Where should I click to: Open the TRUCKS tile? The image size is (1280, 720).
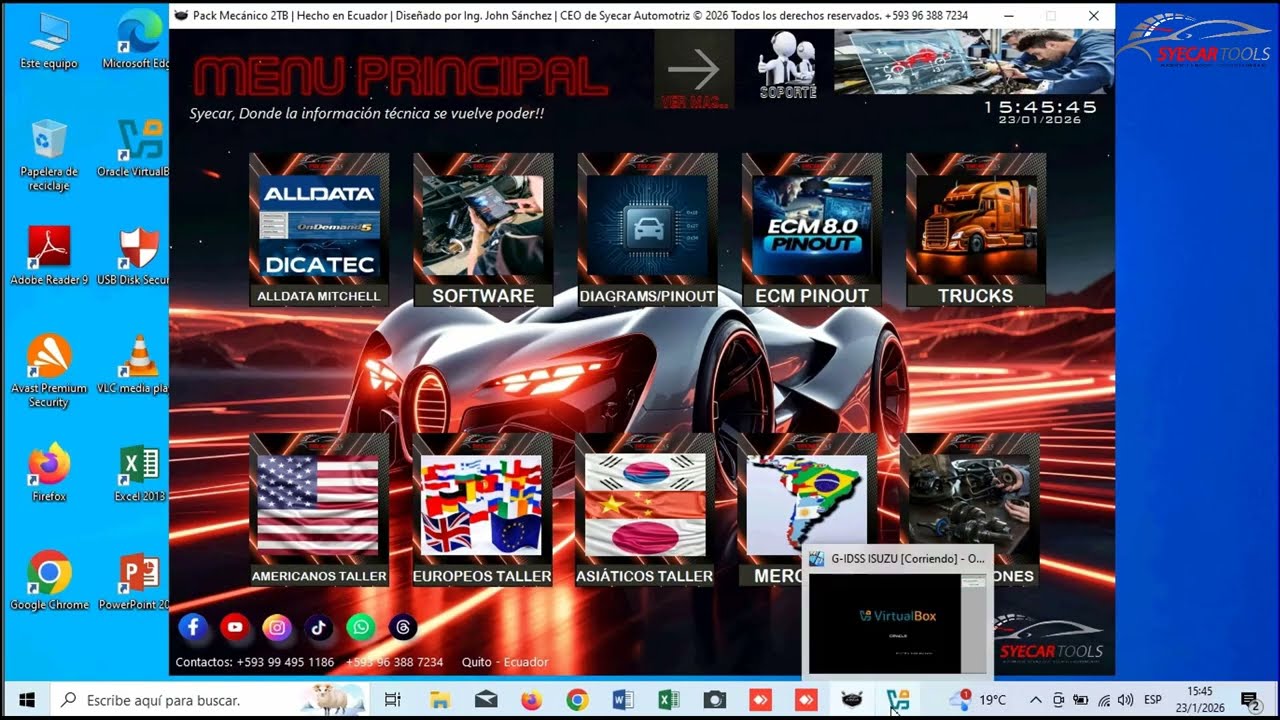pos(976,230)
